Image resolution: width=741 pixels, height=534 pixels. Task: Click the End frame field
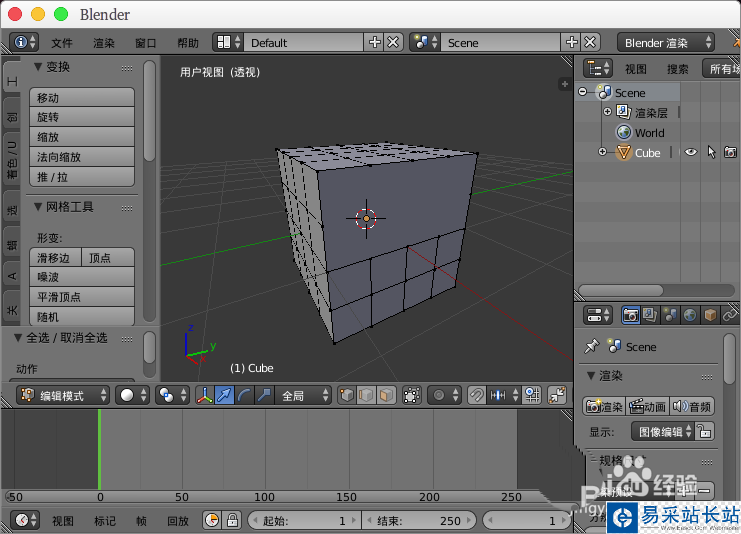click(x=419, y=520)
